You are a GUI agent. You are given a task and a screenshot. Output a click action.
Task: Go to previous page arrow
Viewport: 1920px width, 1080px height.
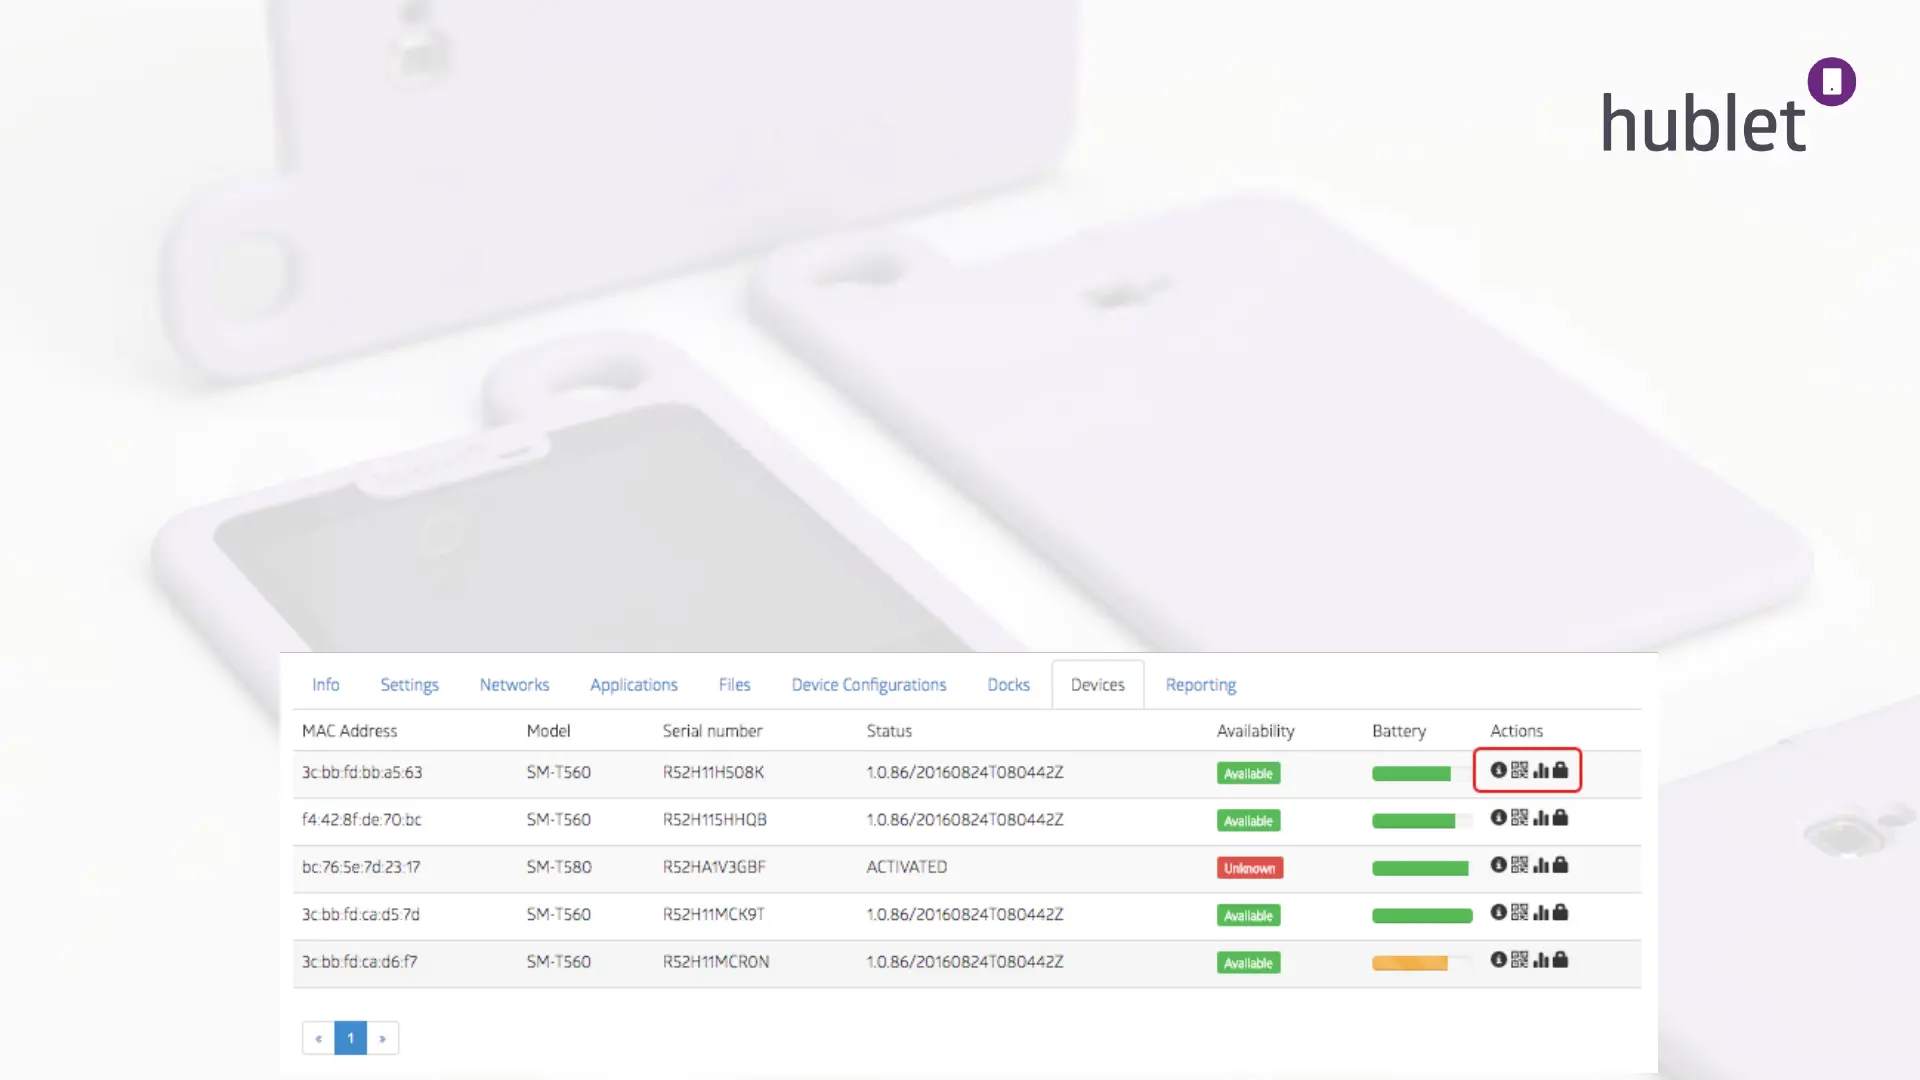[318, 1038]
